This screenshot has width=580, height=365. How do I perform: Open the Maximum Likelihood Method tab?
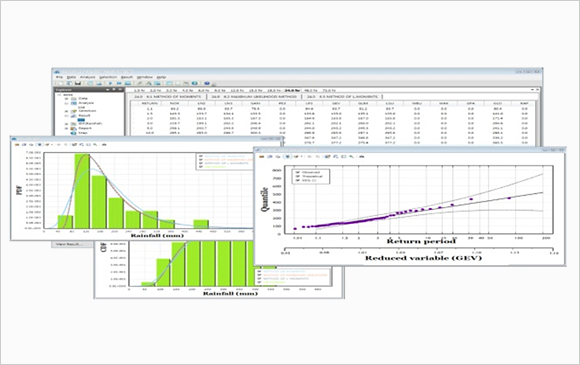254,97
